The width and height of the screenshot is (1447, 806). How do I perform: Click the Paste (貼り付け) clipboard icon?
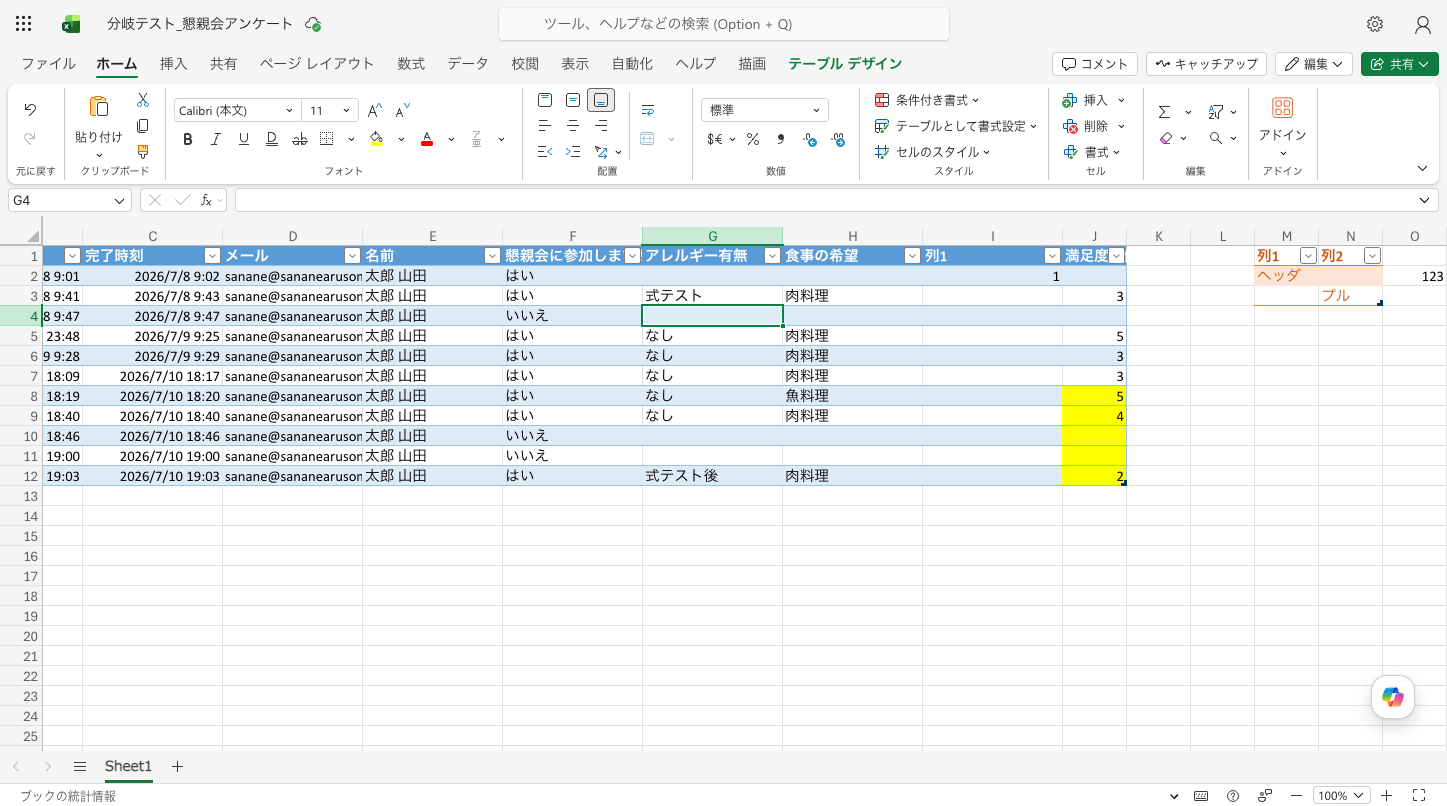click(99, 107)
